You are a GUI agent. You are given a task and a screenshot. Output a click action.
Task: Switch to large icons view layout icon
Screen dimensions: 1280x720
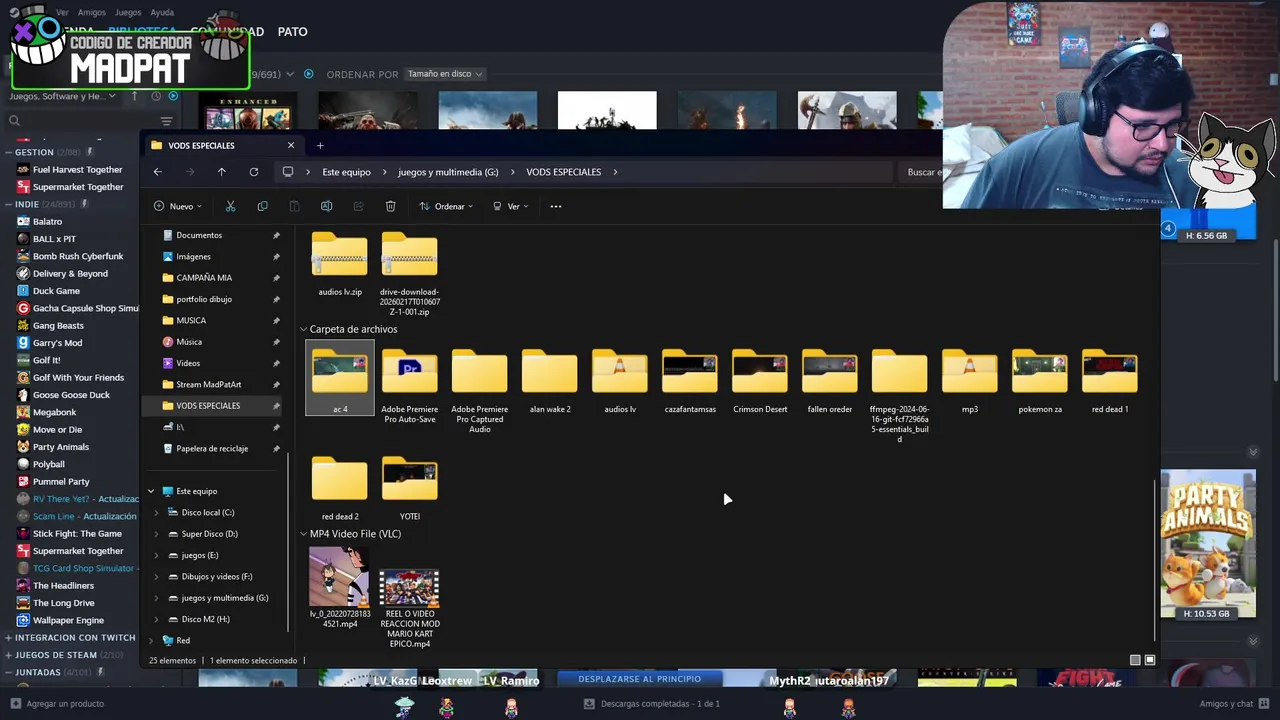click(x=1150, y=660)
